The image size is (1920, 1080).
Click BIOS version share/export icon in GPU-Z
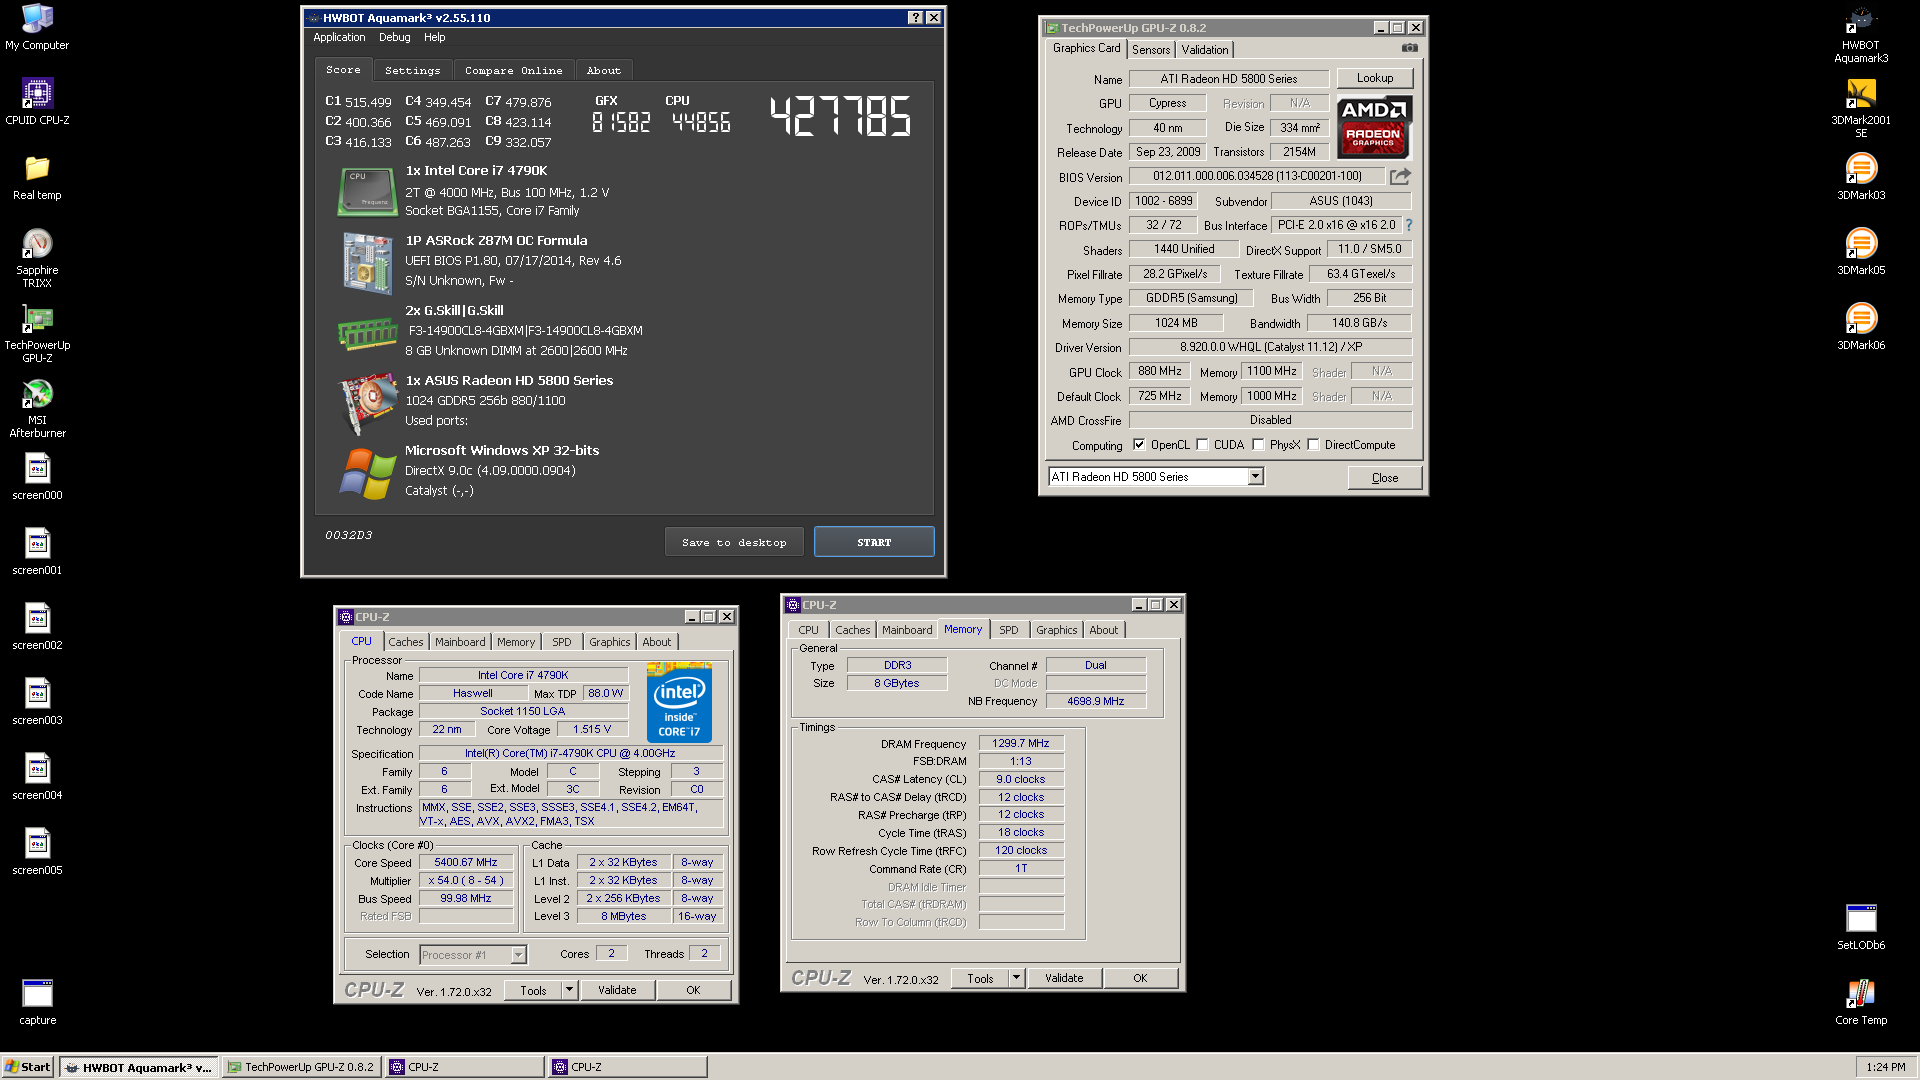(x=1400, y=176)
